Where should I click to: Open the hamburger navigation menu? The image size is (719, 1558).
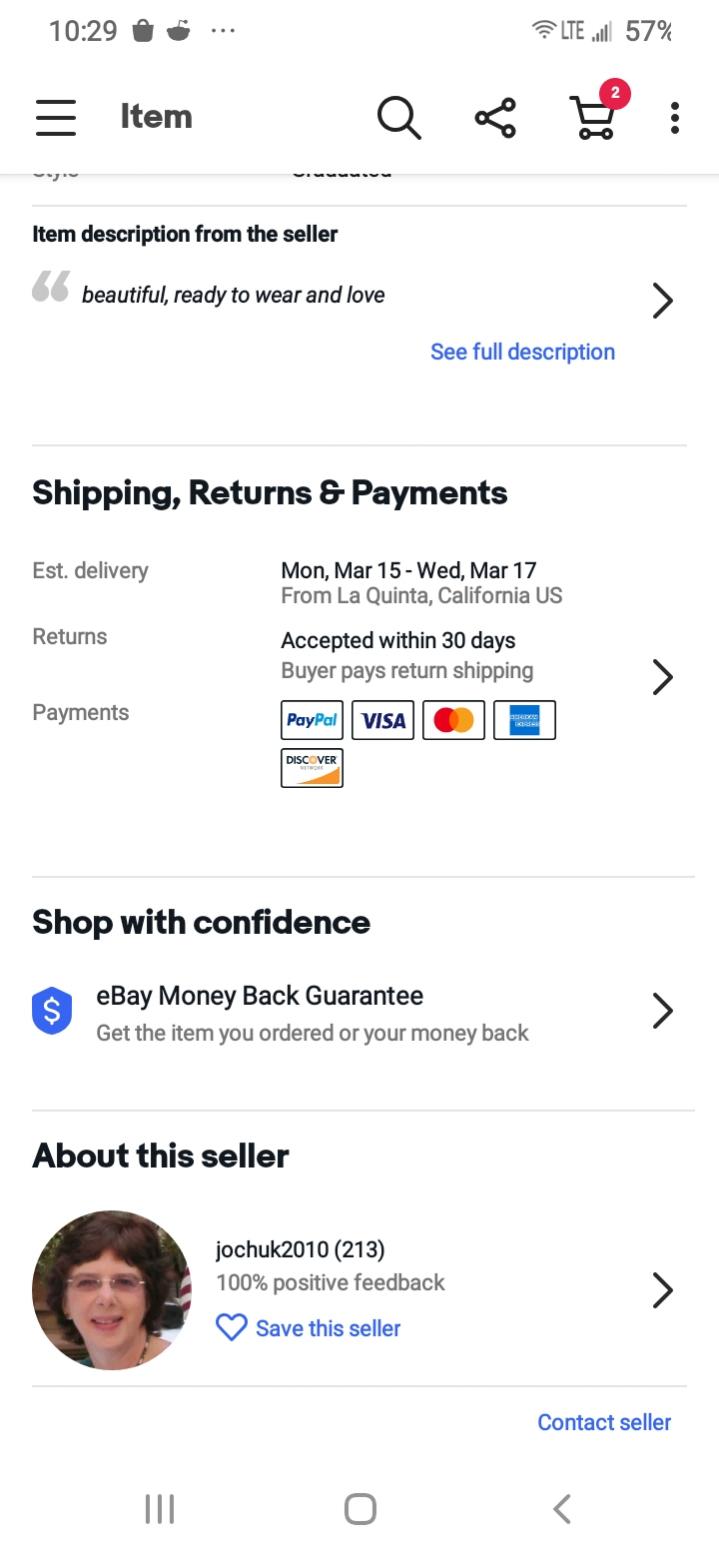(56, 118)
